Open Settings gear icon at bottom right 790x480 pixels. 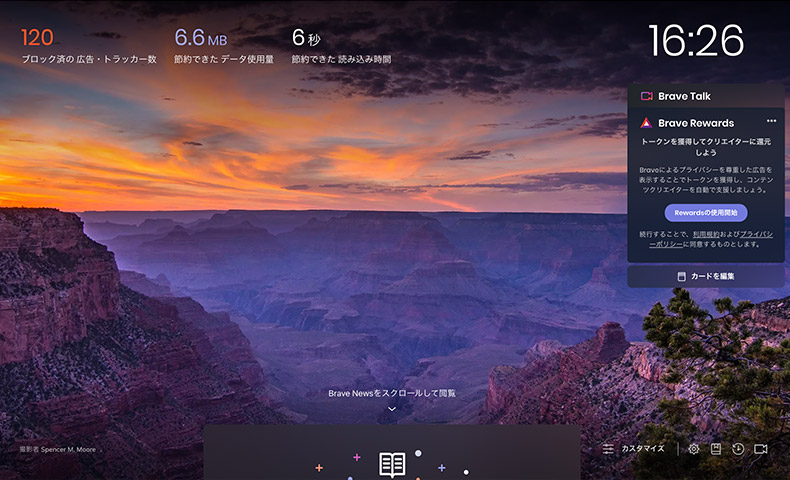point(694,449)
